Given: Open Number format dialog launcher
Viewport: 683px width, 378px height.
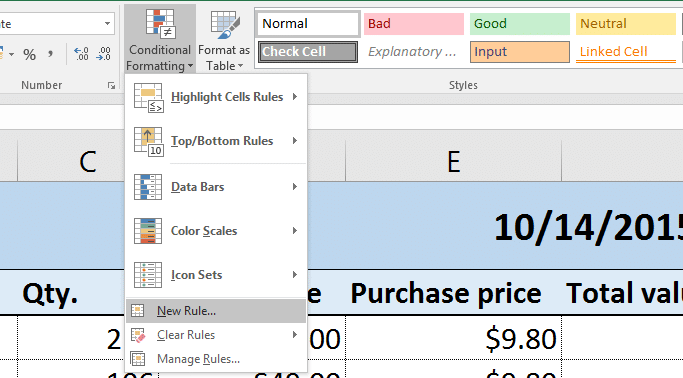Looking at the screenshot, I should click(x=112, y=86).
